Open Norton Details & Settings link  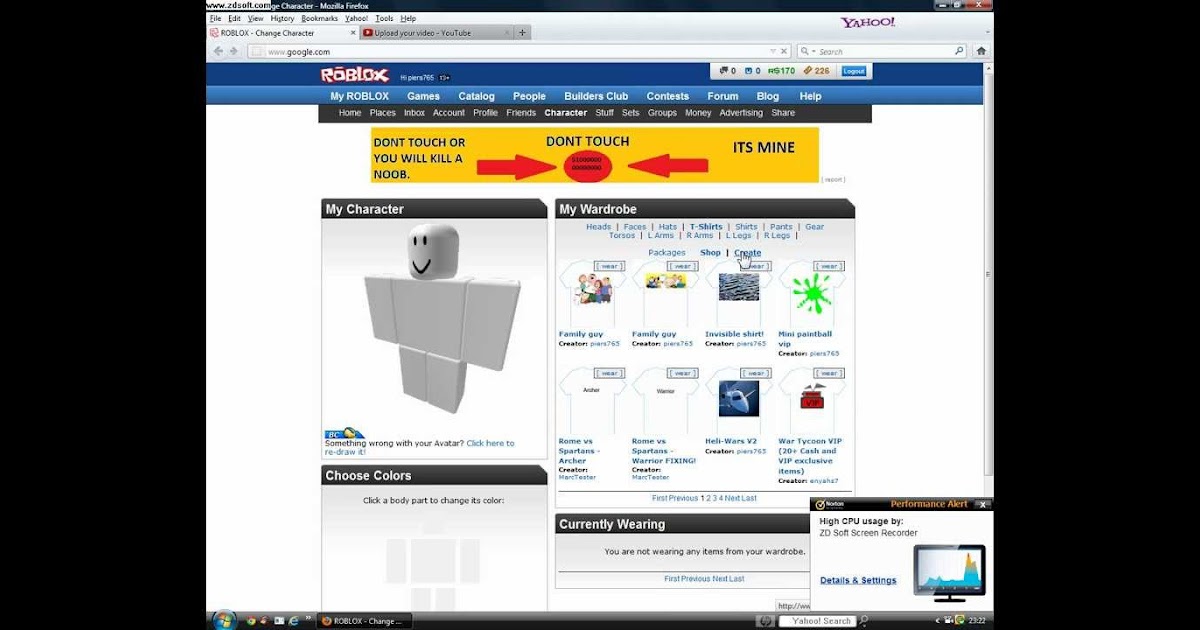(858, 581)
